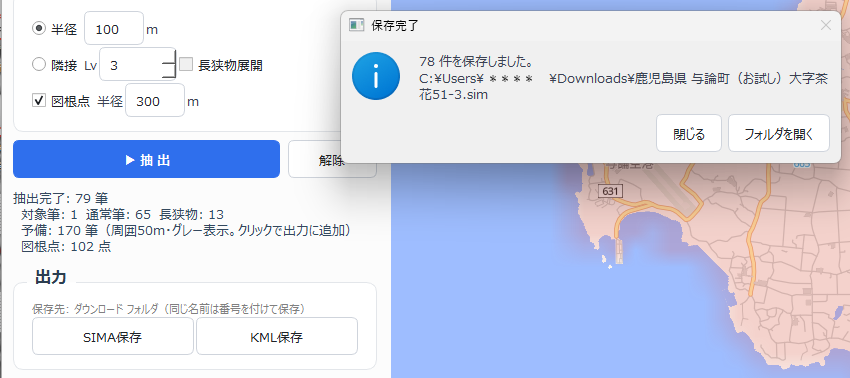
Task: Click the 解除 button
Action: coord(332,159)
